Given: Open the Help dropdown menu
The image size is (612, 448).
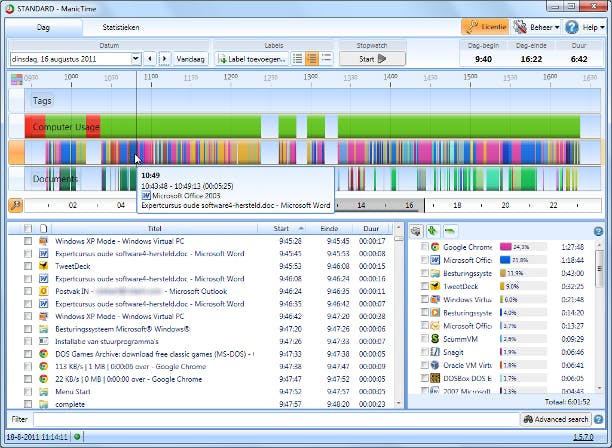Looking at the screenshot, I should [585, 29].
